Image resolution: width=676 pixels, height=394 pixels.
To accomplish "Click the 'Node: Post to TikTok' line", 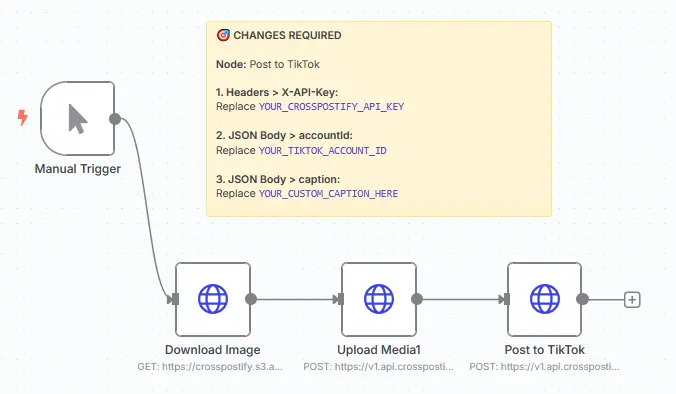I will click(268, 64).
